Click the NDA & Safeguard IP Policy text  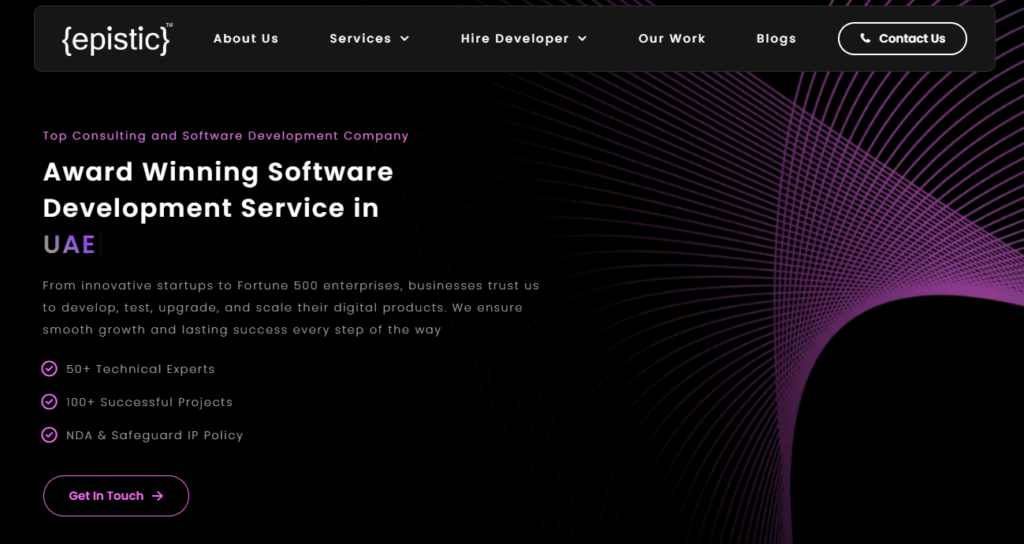click(x=155, y=435)
